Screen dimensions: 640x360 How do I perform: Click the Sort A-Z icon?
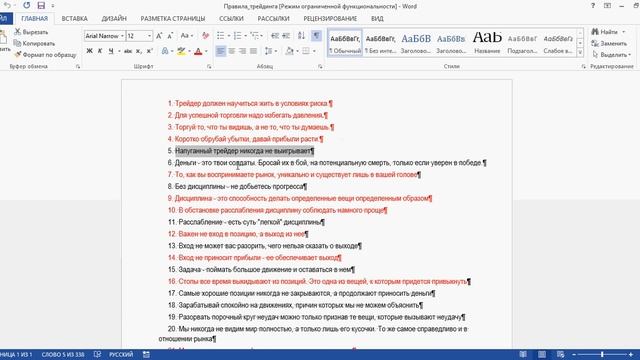coord(301,36)
